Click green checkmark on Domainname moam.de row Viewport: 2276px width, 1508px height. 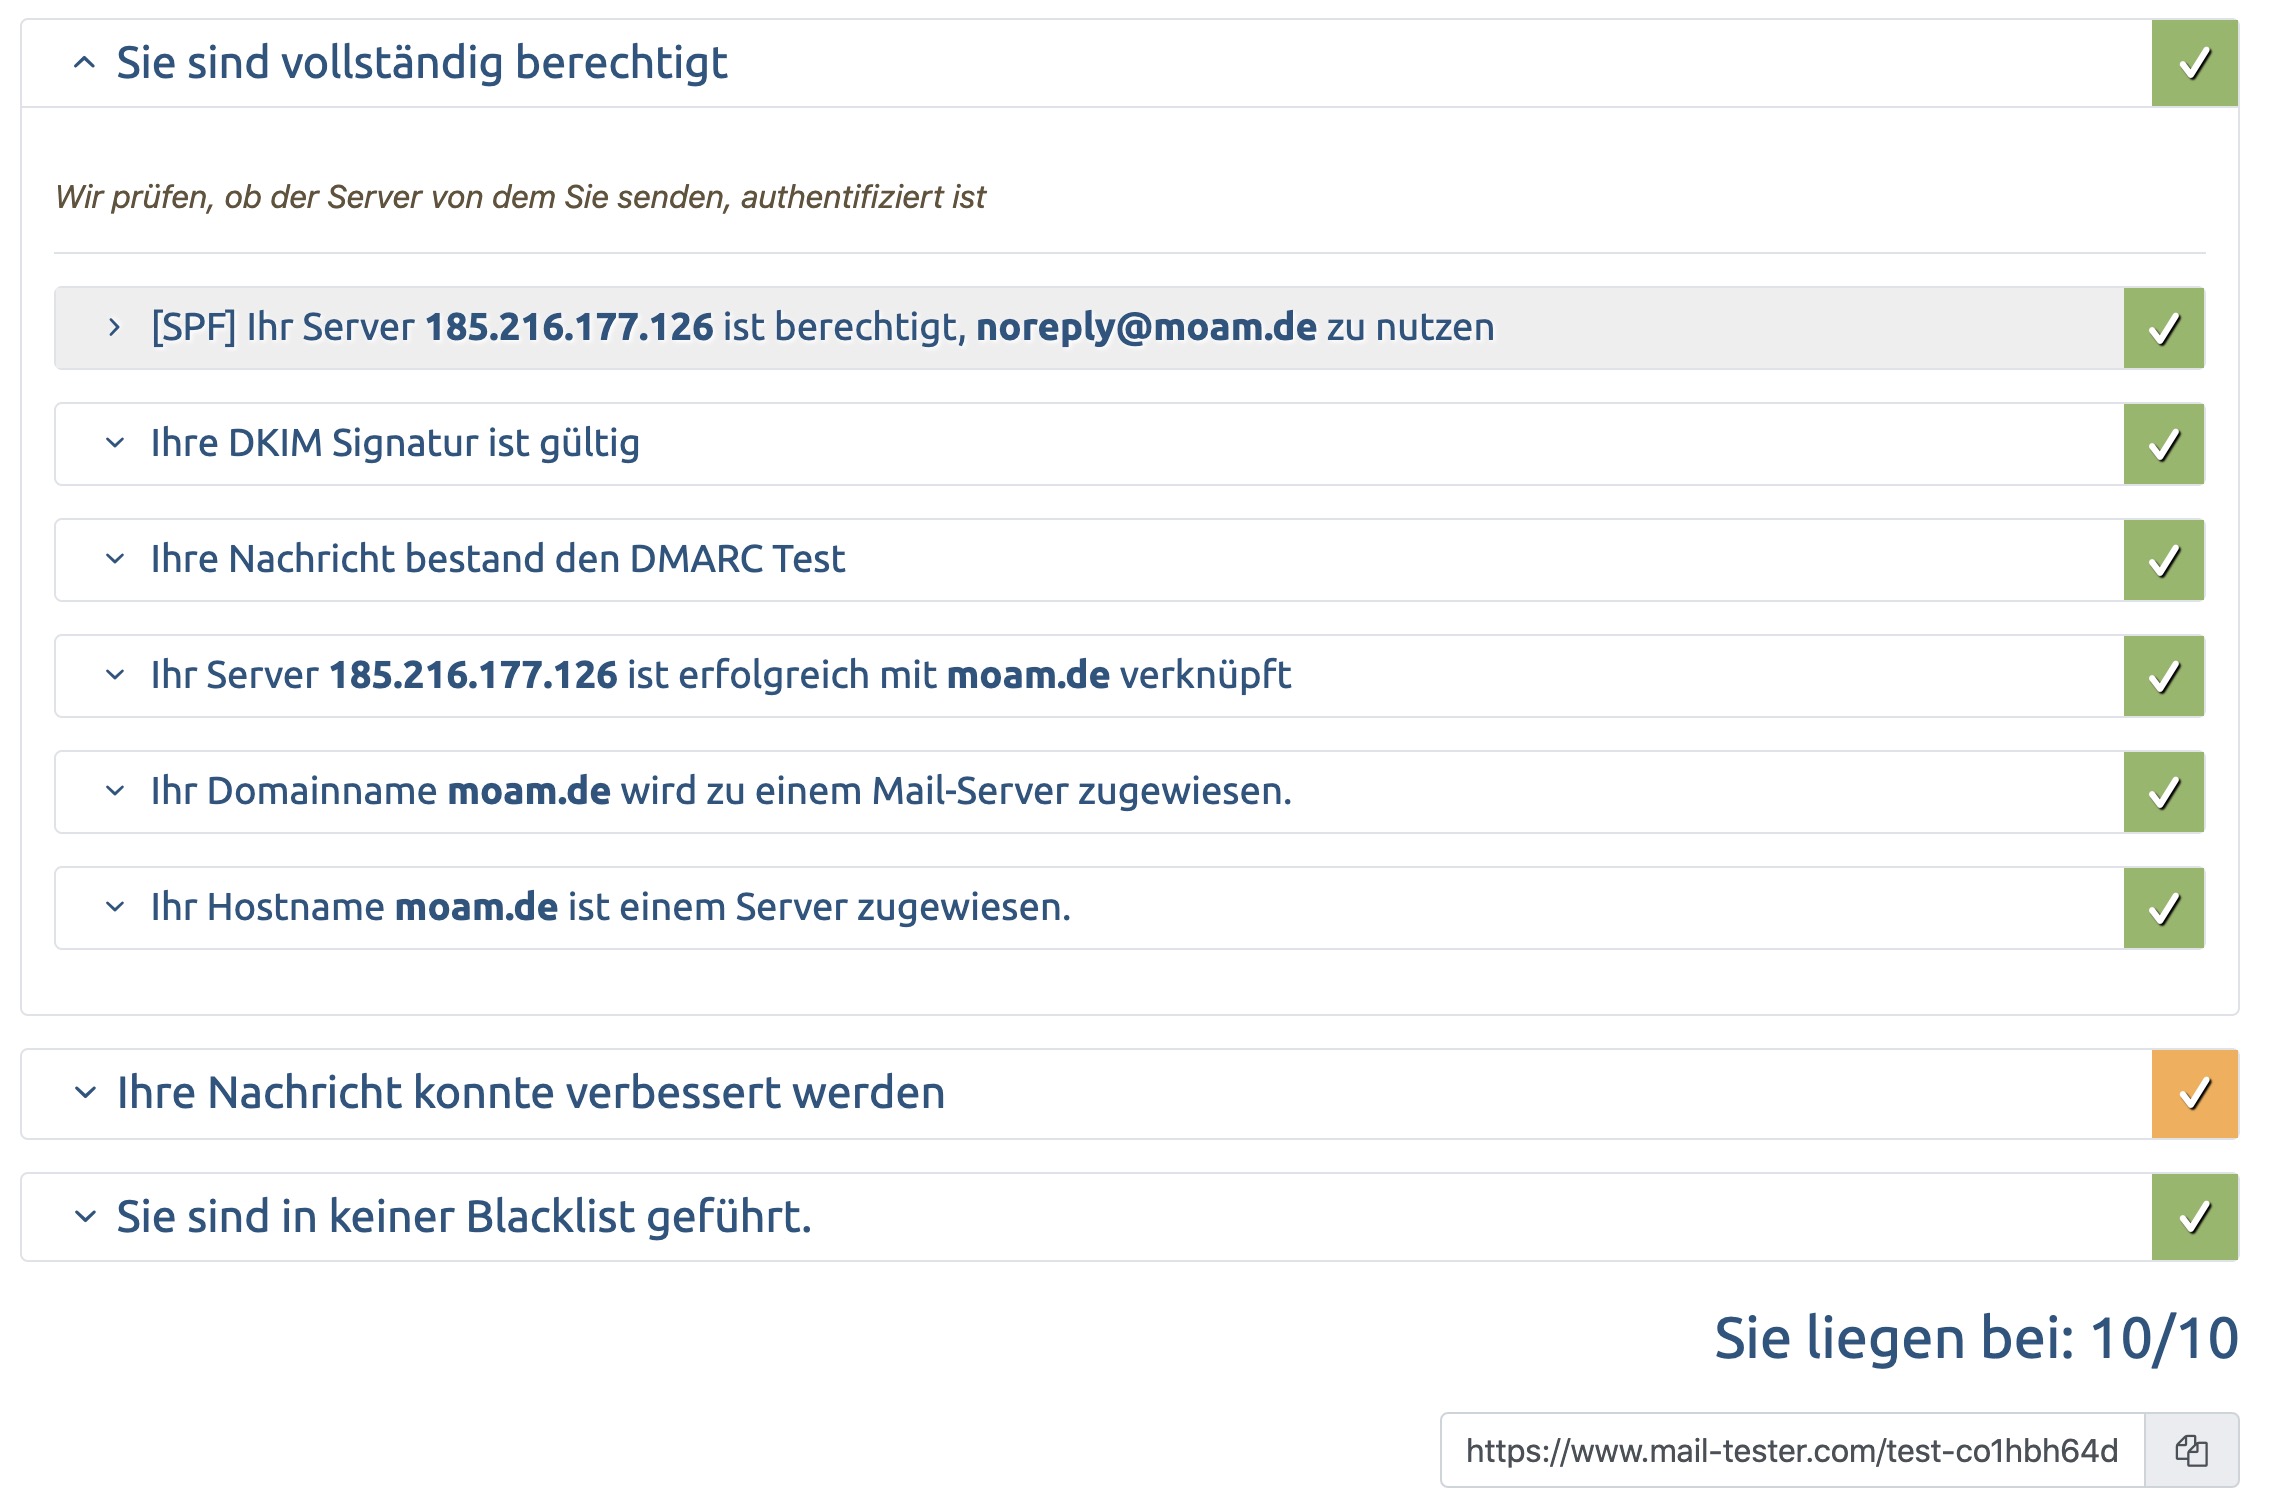pyautogui.click(x=2163, y=792)
